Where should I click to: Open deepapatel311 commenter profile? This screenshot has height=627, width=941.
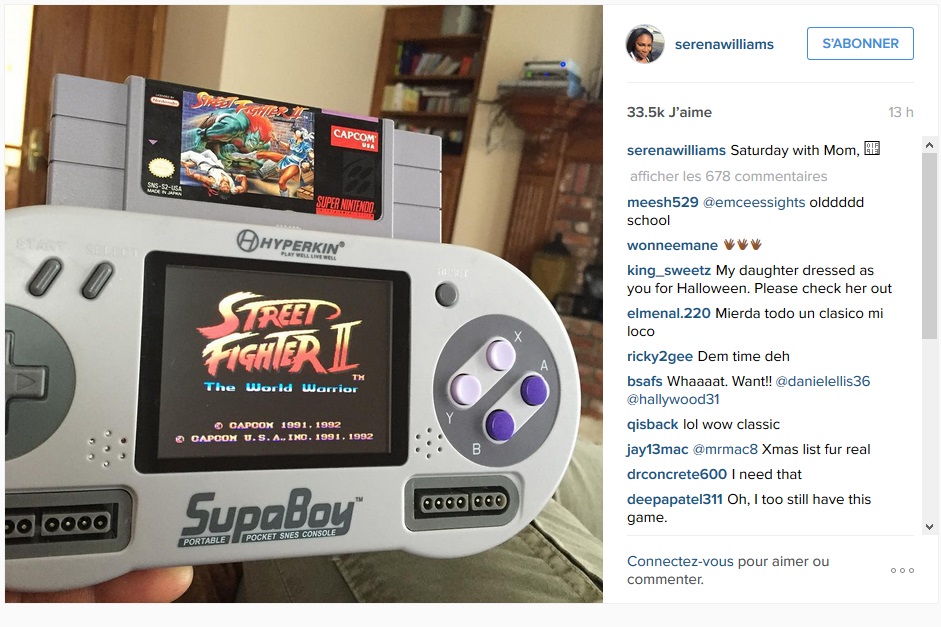click(x=675, y=500)
